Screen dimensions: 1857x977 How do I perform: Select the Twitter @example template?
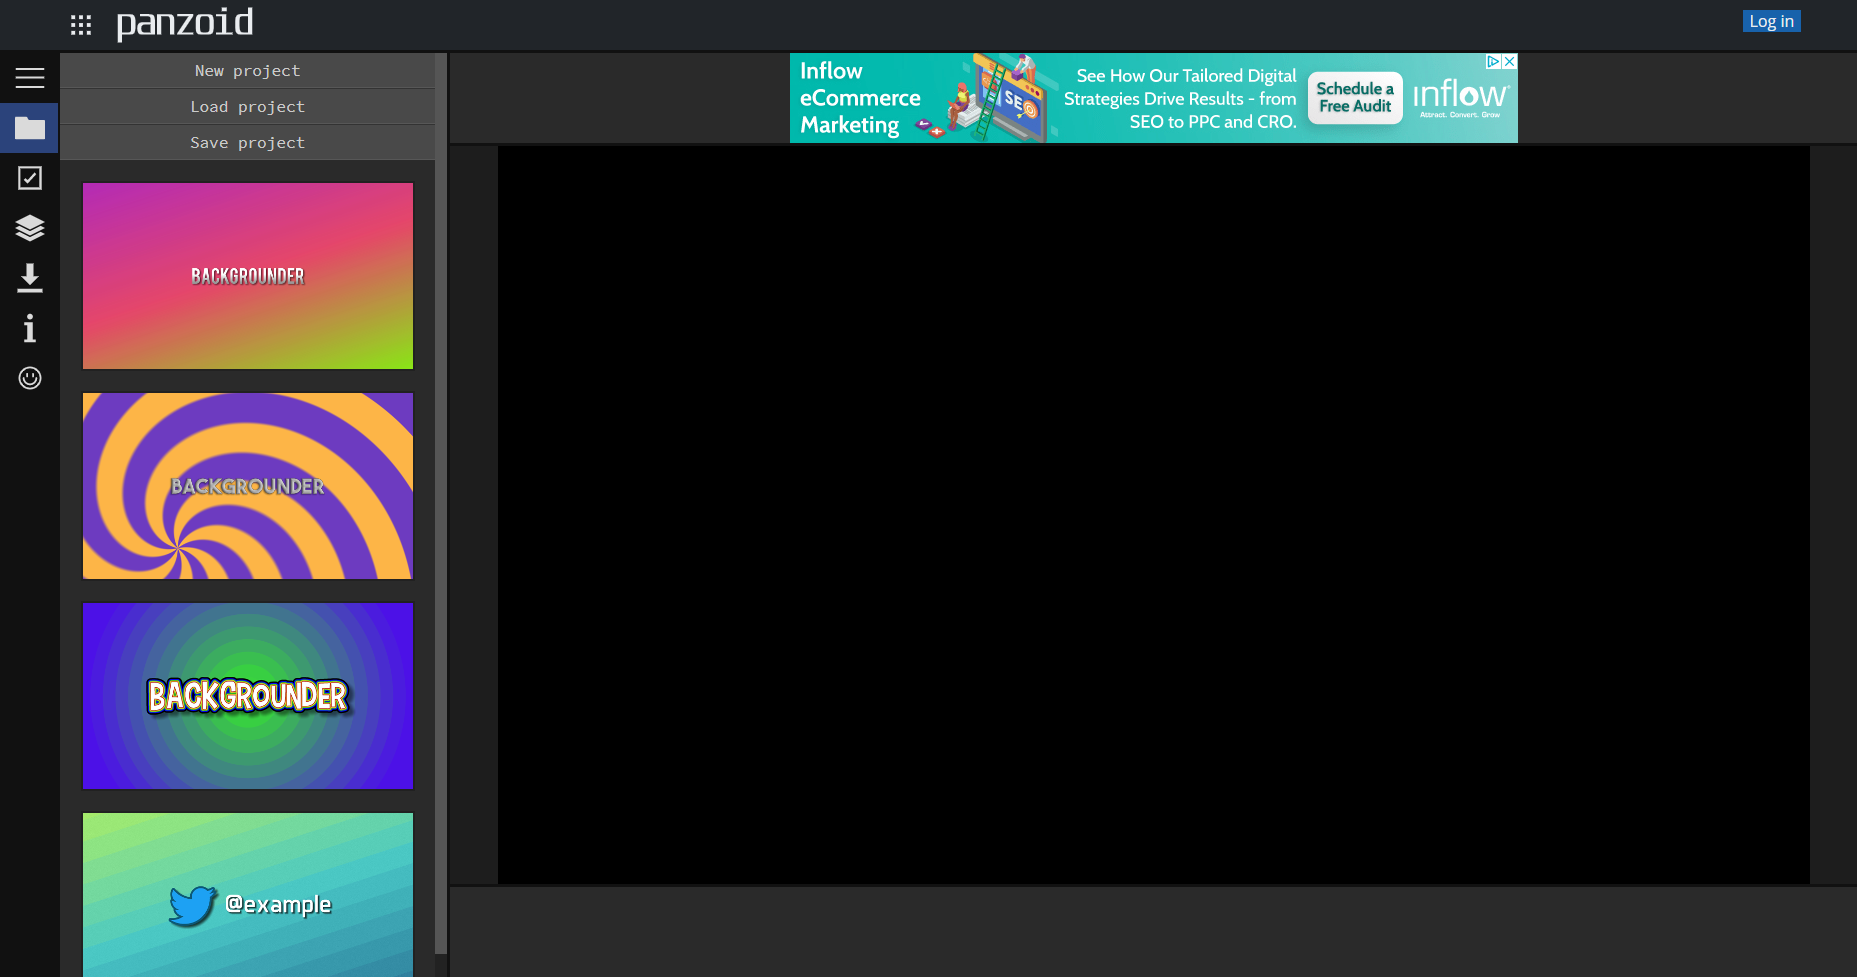[248, 895]
